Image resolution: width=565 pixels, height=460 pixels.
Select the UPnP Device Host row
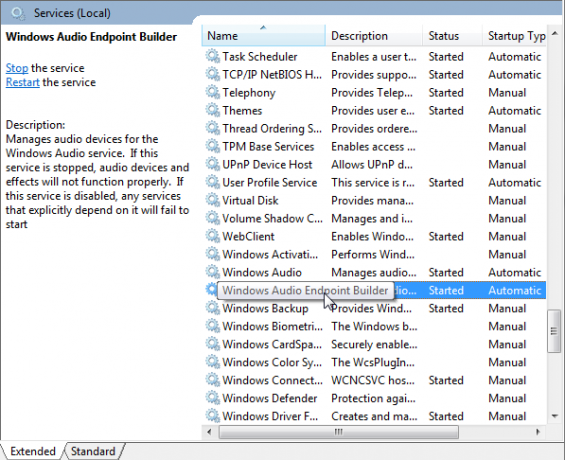coord(375,165)
